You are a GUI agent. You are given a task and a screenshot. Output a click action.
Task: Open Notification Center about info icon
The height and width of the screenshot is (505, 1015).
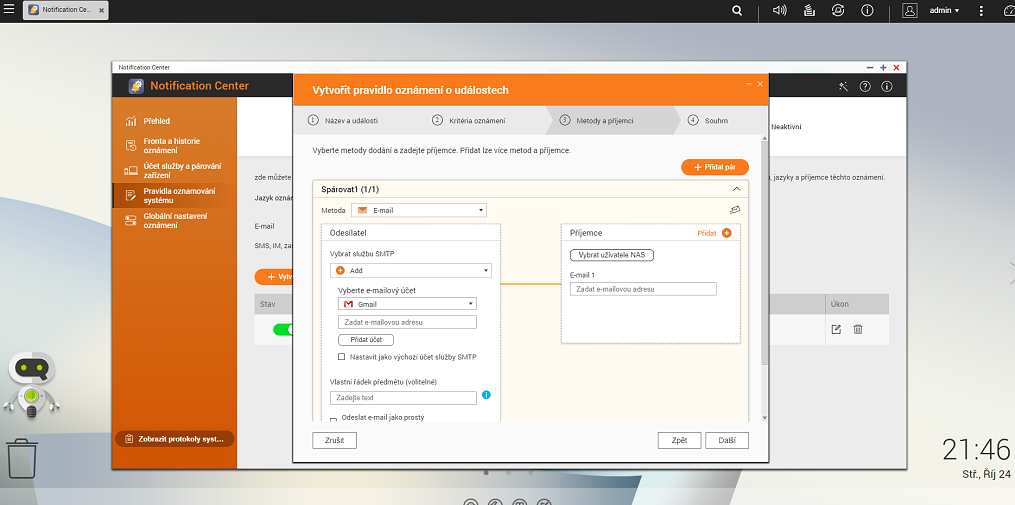[887, 86]
